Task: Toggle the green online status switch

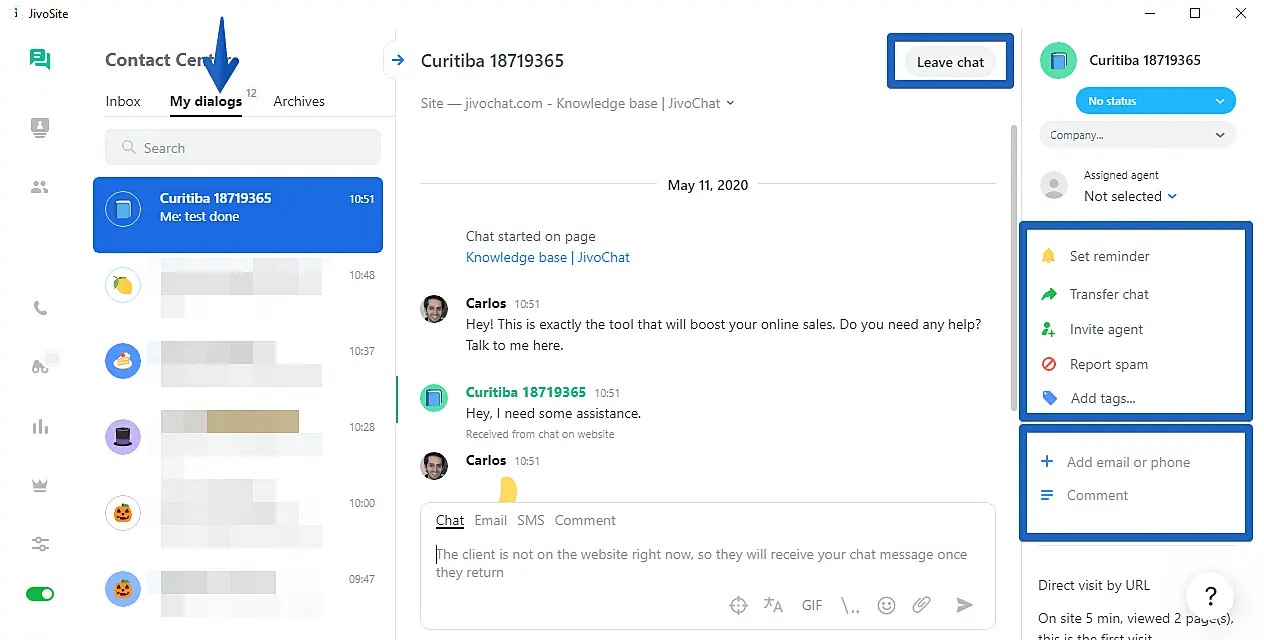Action: (40, 594)
